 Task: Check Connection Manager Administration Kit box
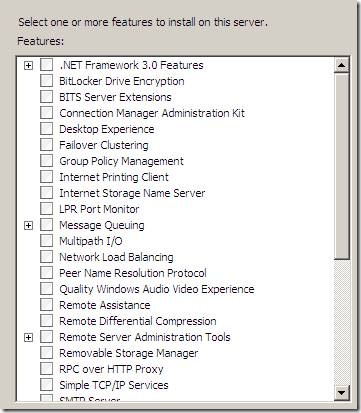click(x=46, y=113)
